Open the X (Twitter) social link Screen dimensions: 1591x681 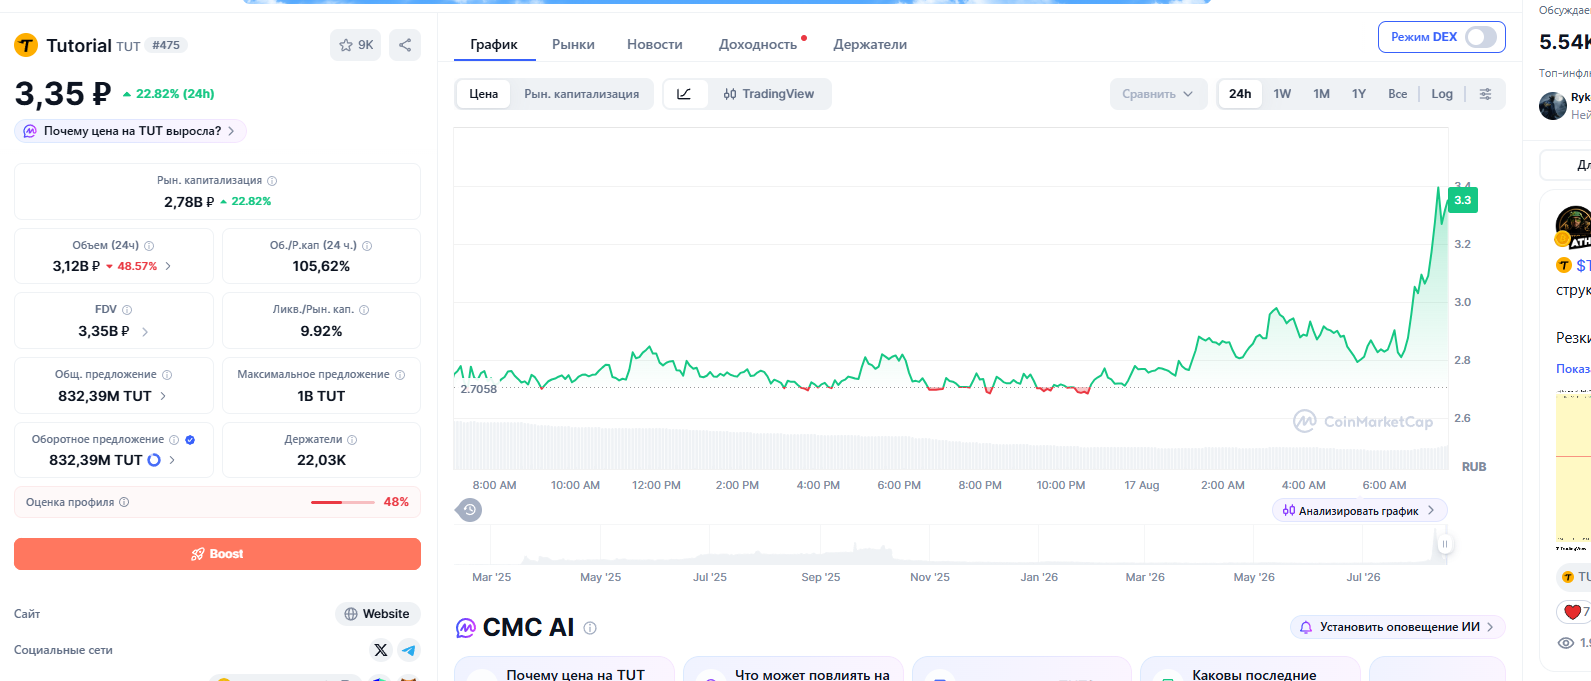click(x=381, y=650)
